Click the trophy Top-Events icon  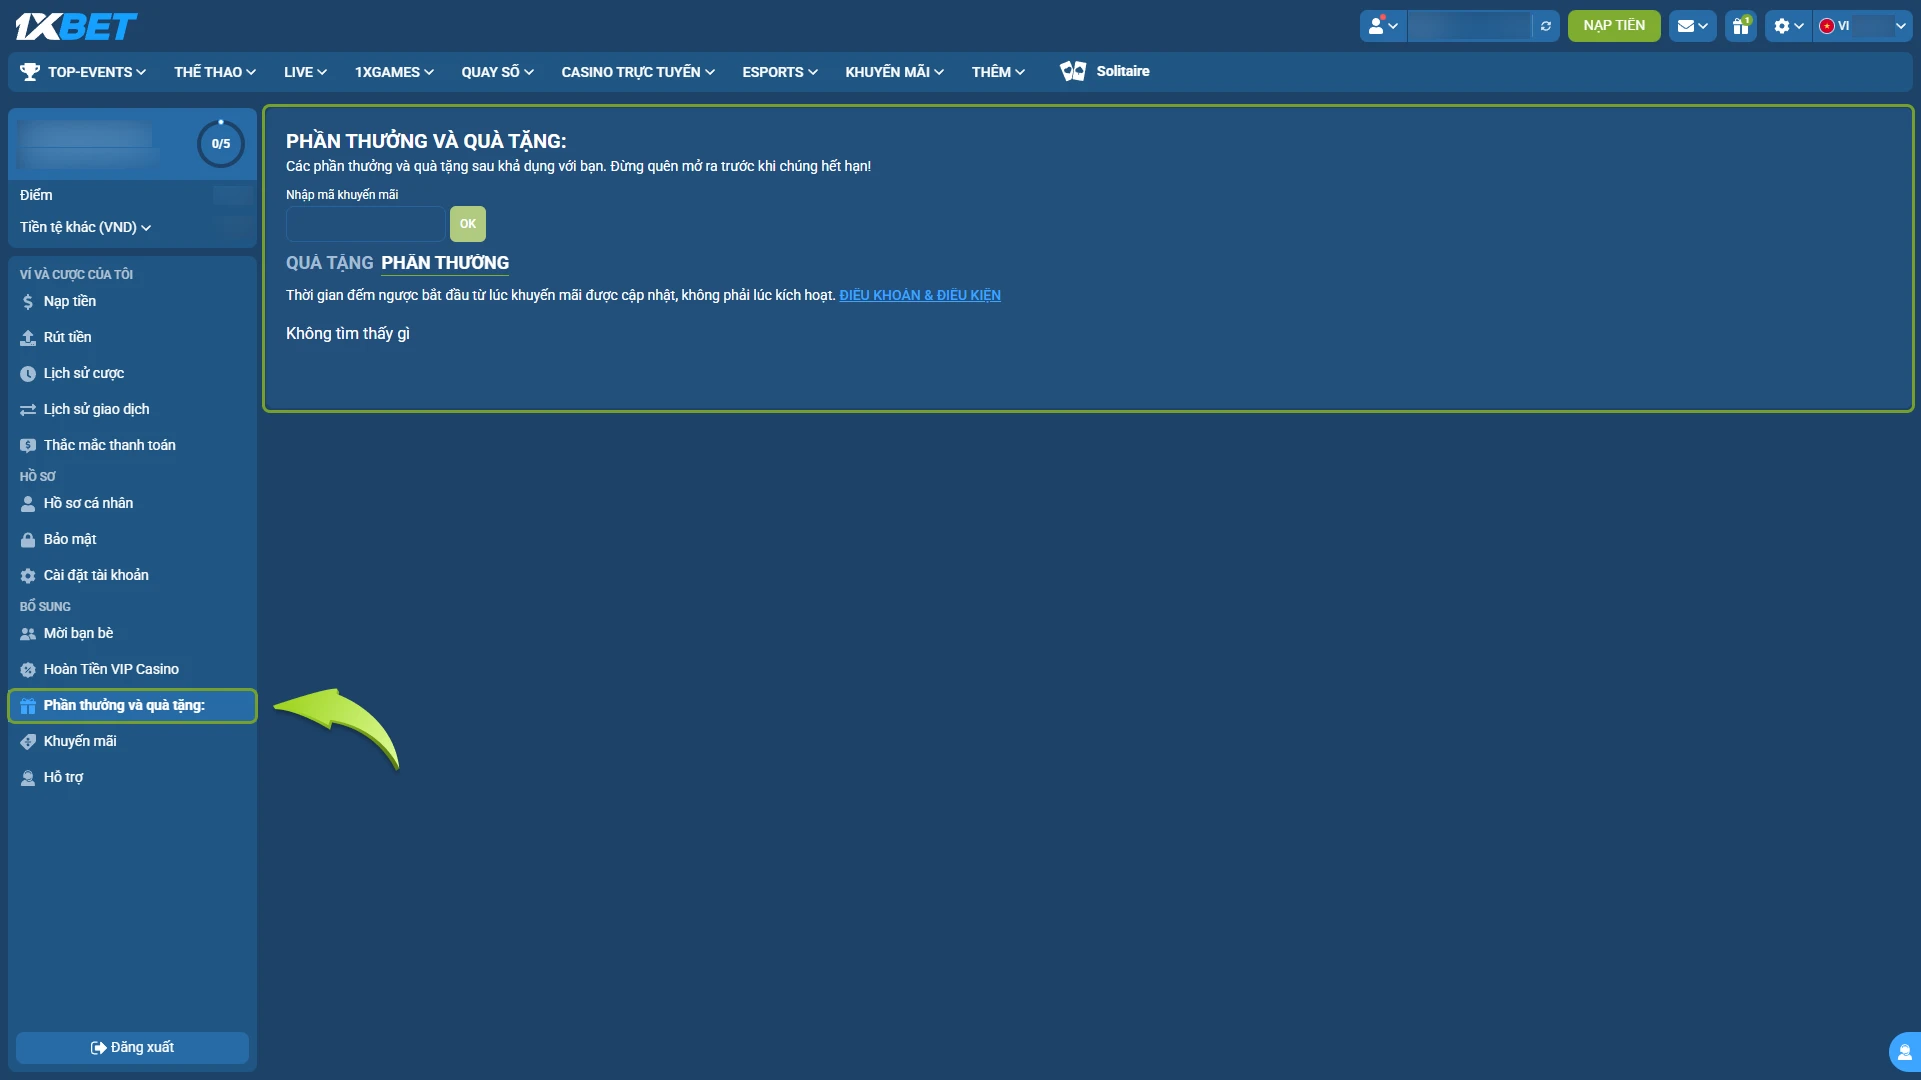pos(30,72)
